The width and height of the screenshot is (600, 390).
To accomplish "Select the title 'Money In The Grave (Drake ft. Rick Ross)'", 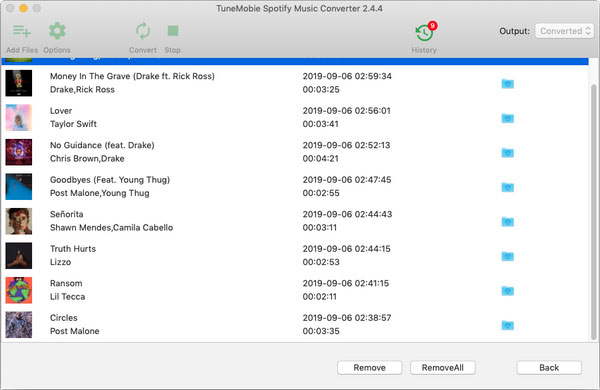I will pyautogui.click(x=132, y=76).
